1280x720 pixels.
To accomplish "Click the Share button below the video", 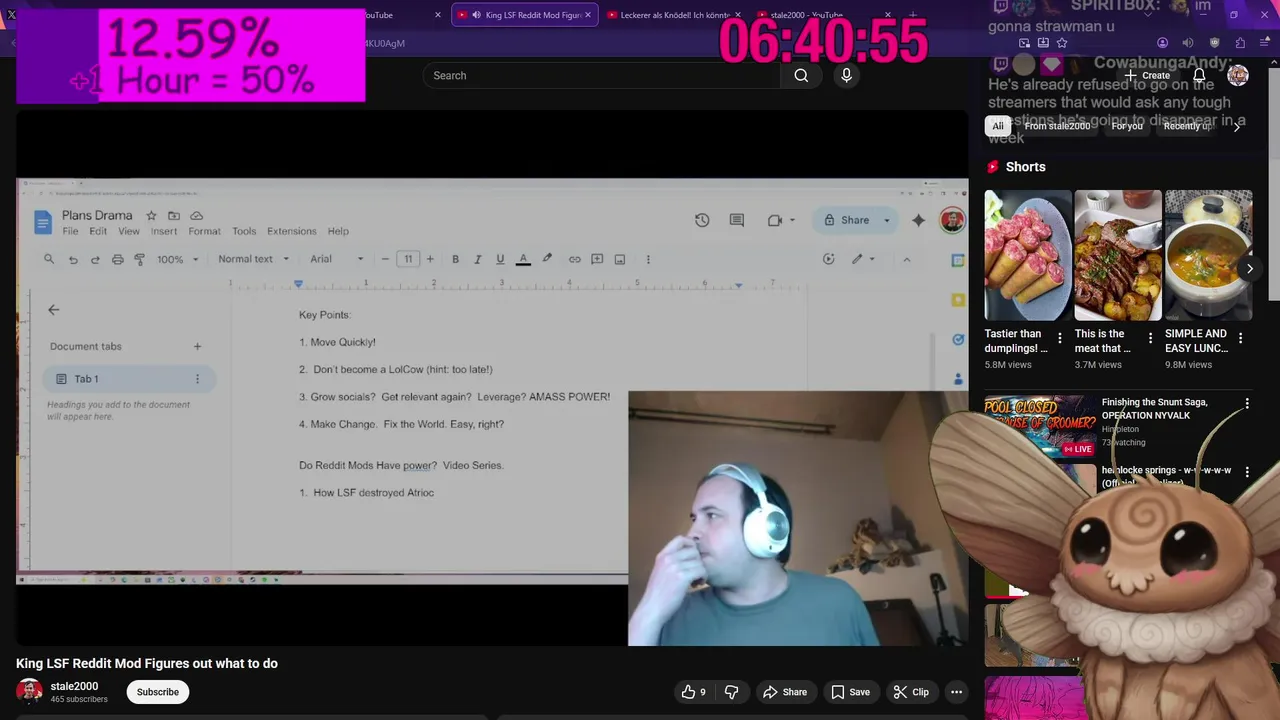I will click(785, 692).
